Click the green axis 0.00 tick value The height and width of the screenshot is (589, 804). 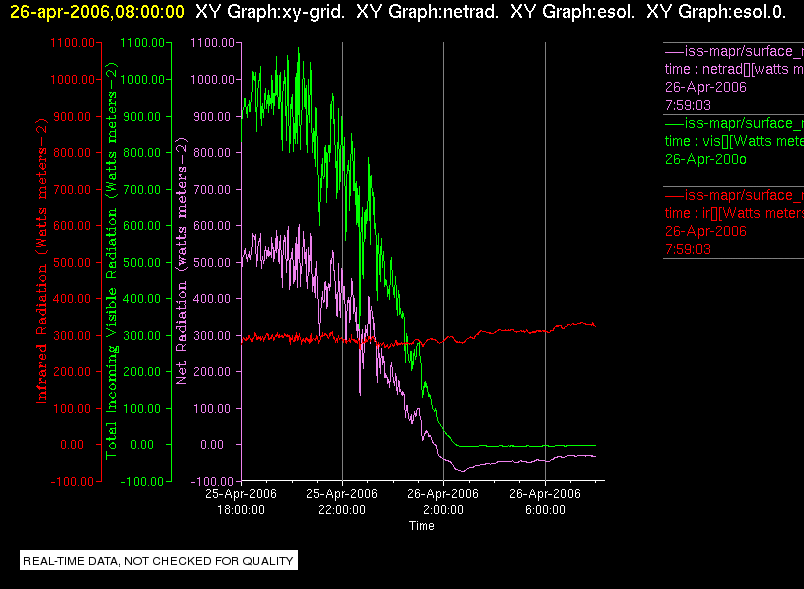point(142,445)
